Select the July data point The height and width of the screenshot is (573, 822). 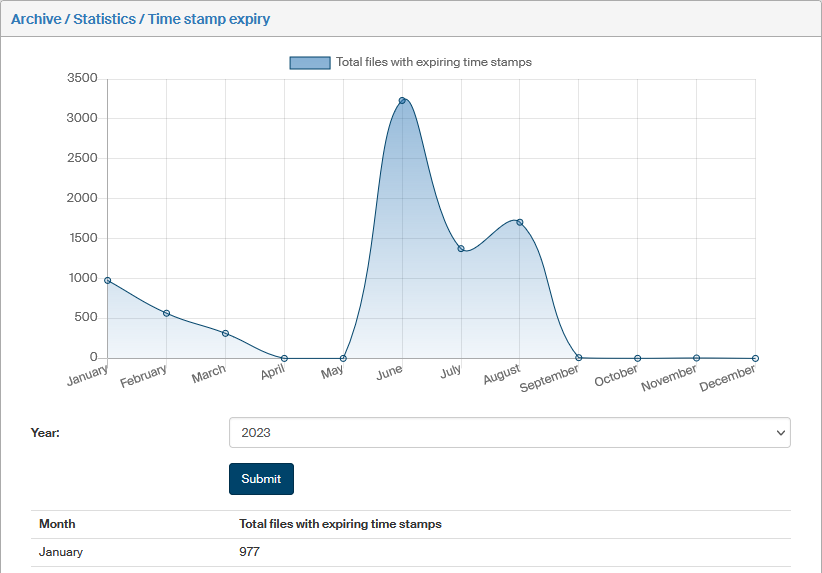(461, 248)
